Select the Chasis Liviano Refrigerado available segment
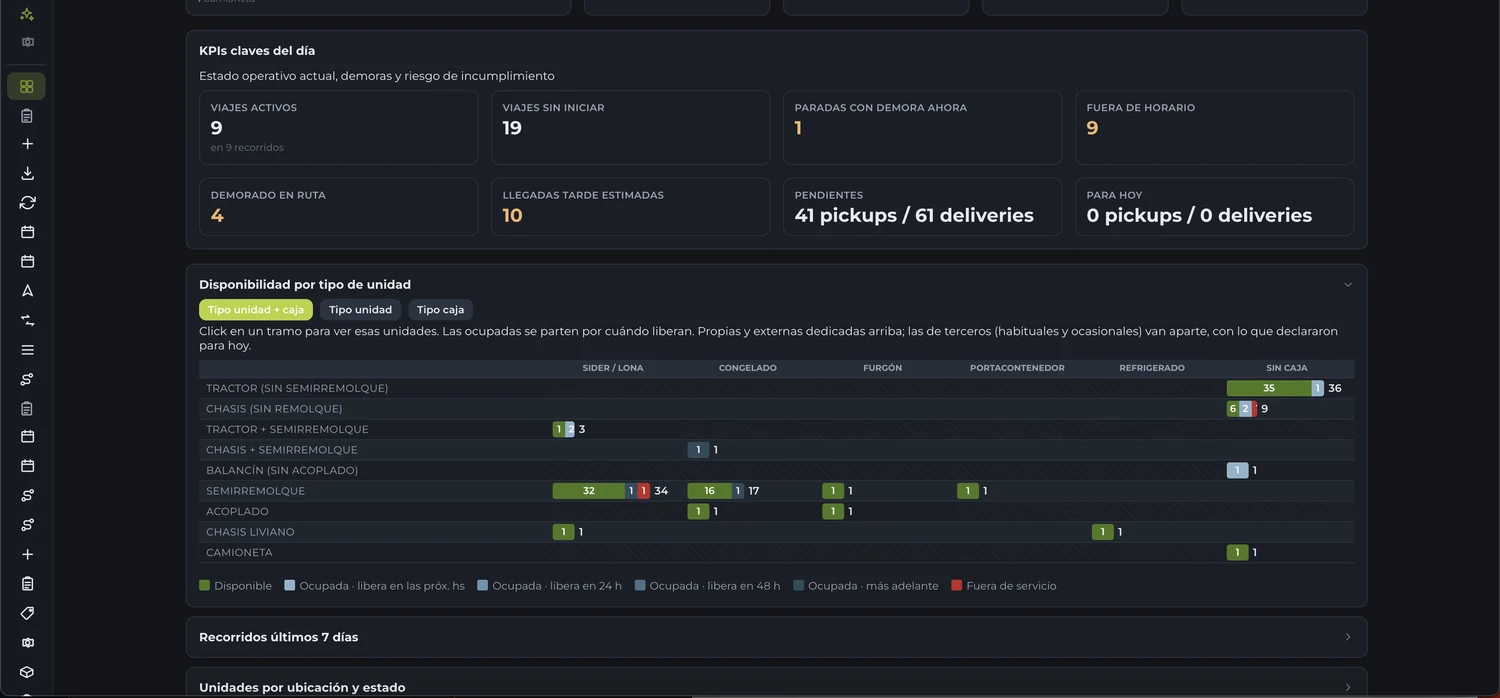 coord(1103,532)
